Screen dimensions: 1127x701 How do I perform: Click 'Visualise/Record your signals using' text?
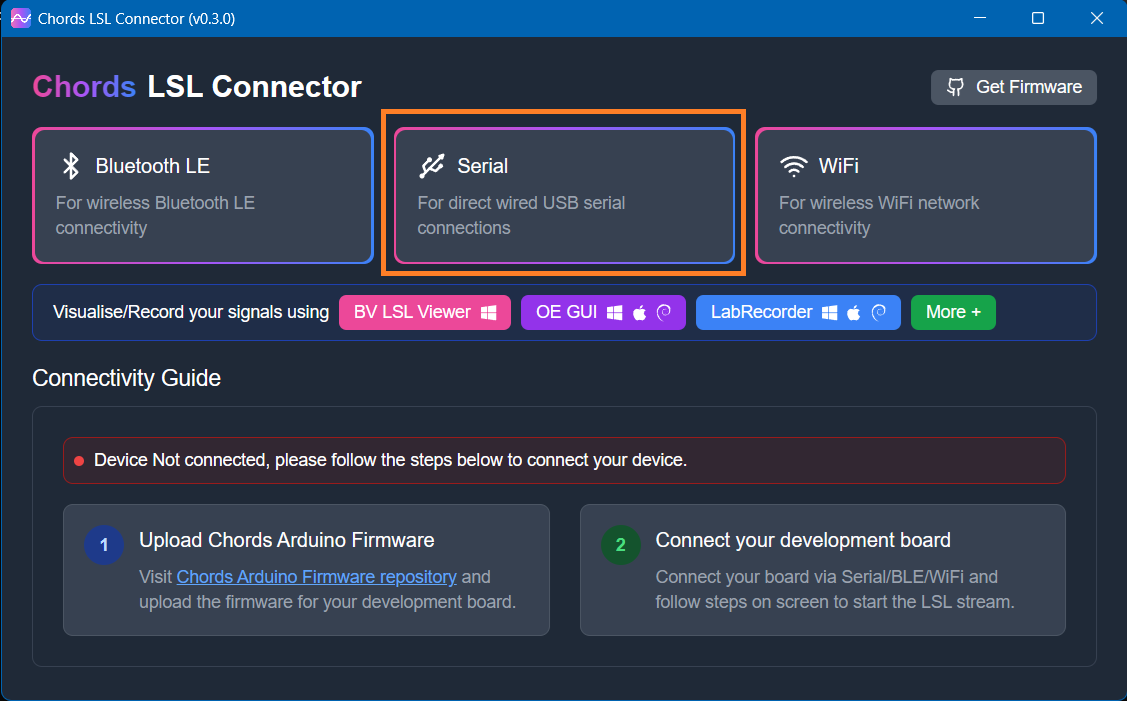pos(191,312)
